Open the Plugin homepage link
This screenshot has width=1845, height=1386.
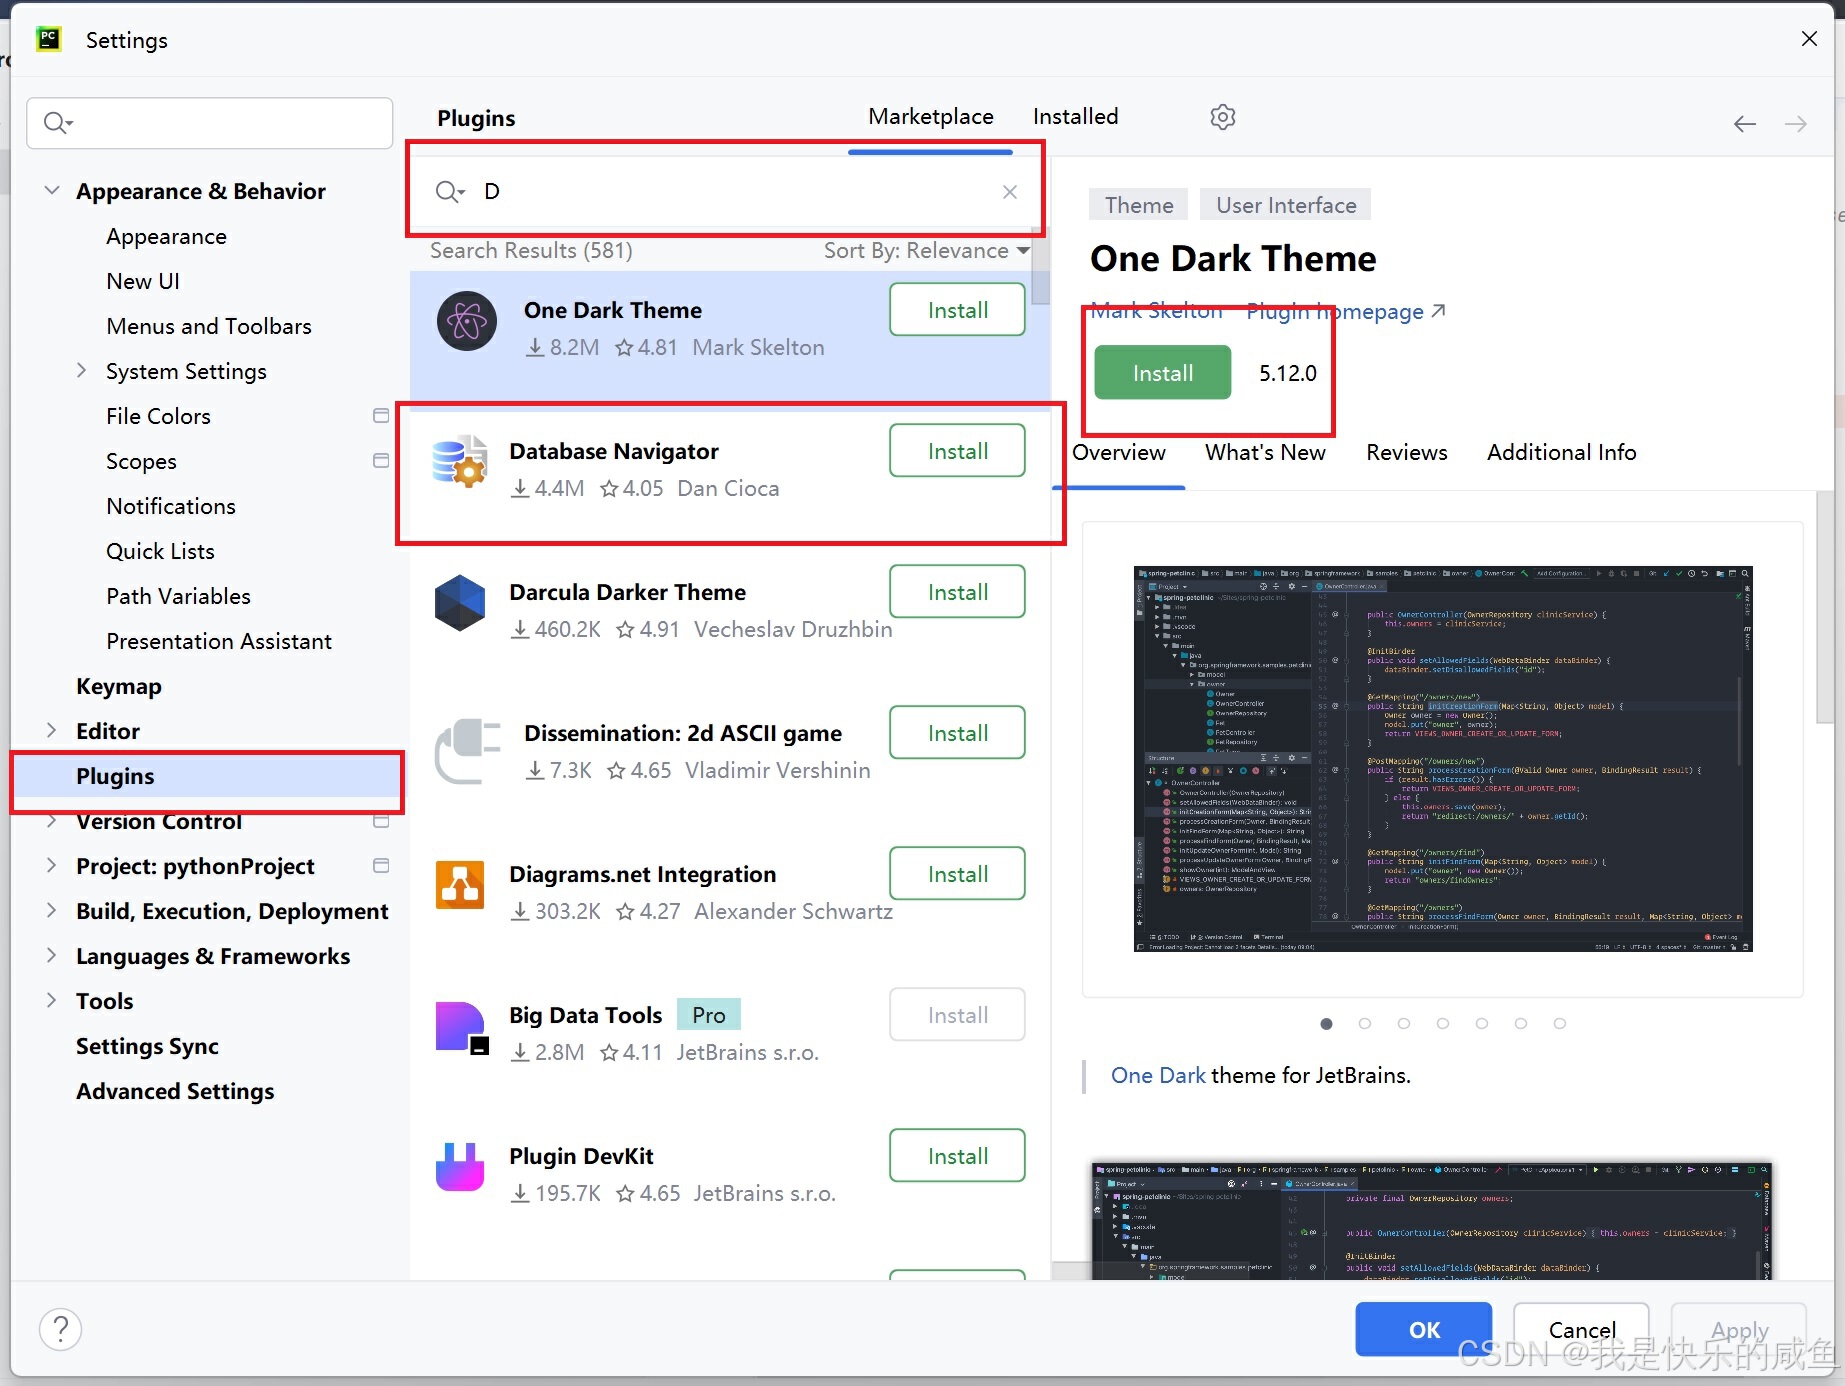tap(1346, 312)
